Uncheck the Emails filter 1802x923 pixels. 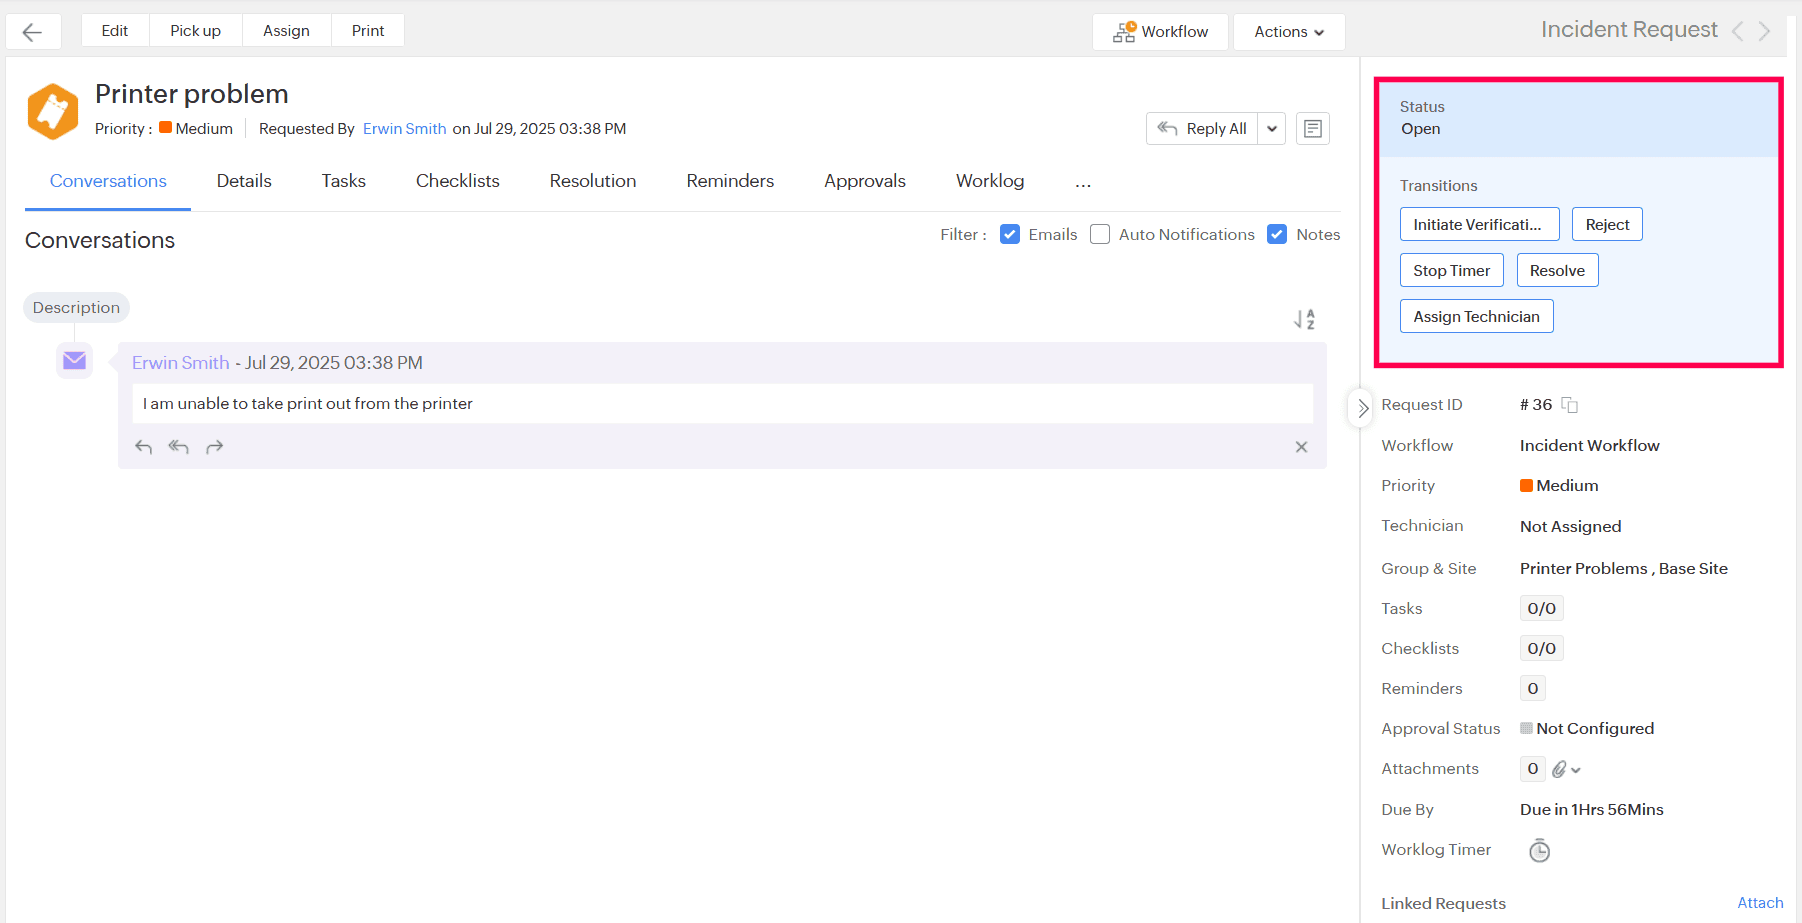(x=1010, y=233)
